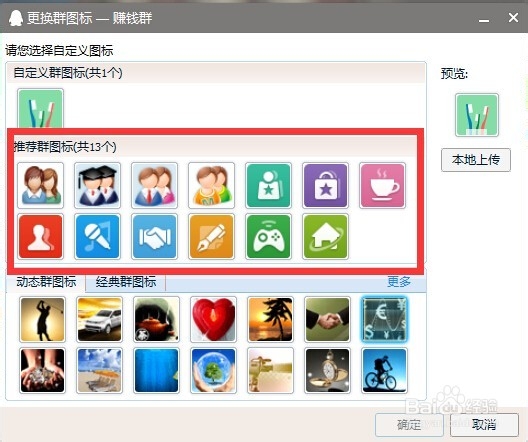Image resolution: width=528 pixels, height=442 pixels.
Task: Select the green game controller icon
Action: click(x=268, y=237)
